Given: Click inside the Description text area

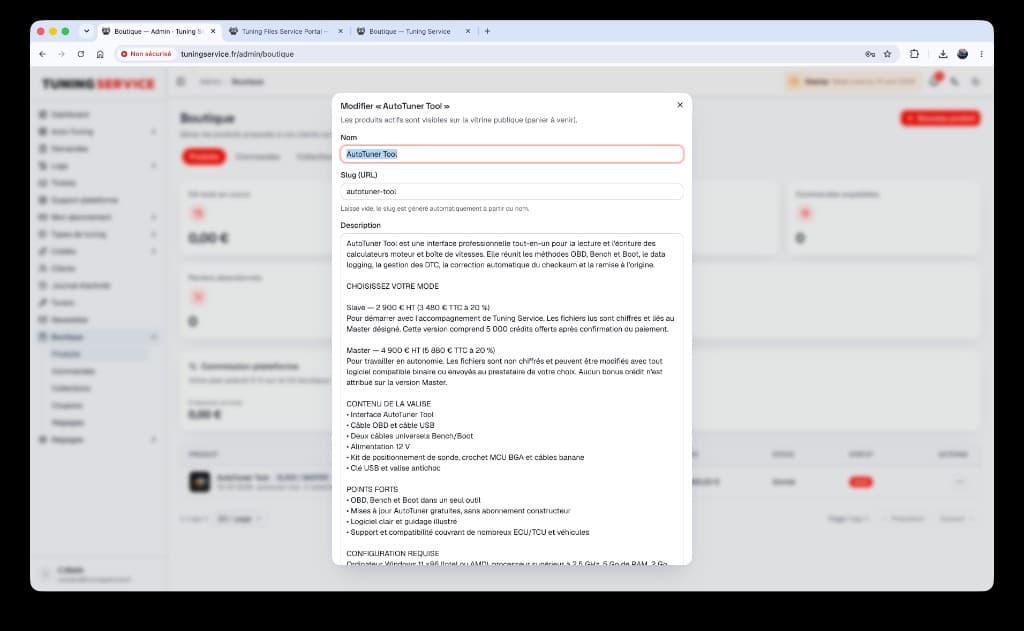Looking at the screenshot, I should pos(511,398).
